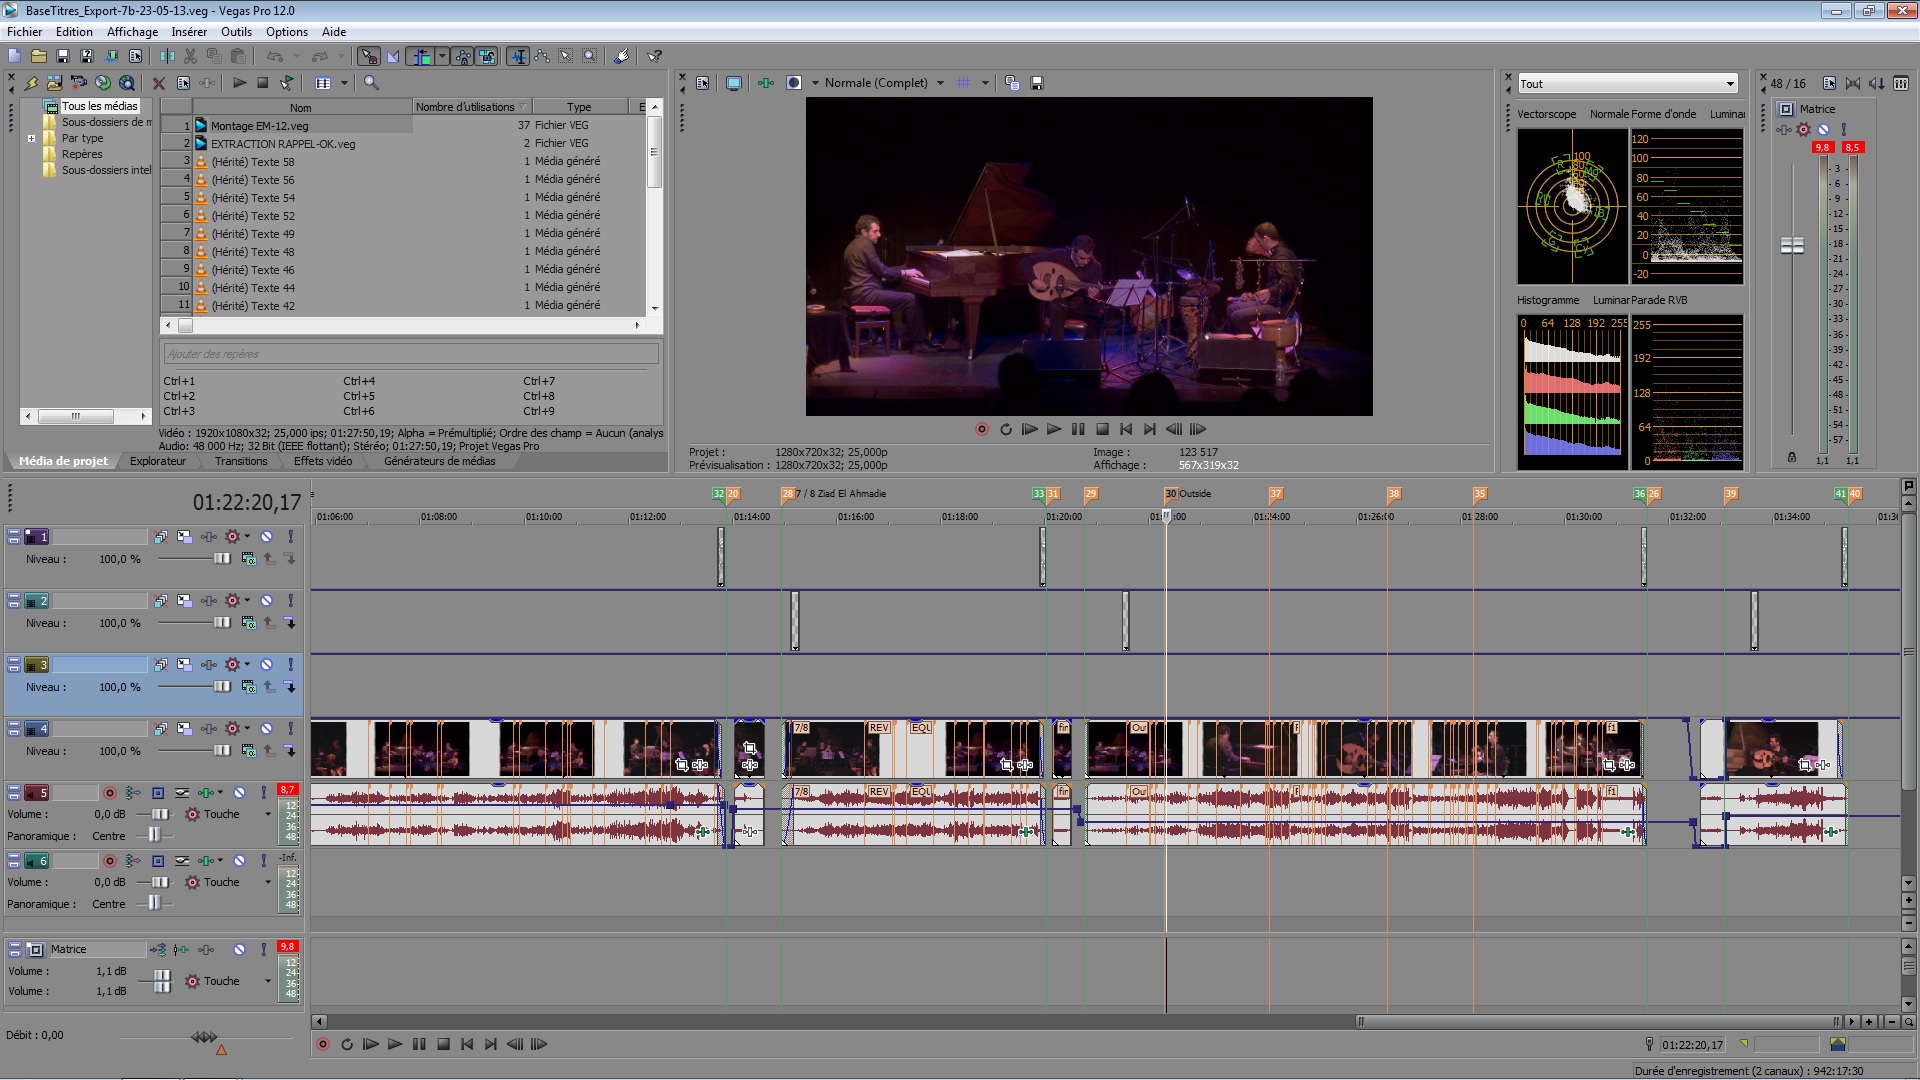Image resolution: width=1920 pixels, height=1080 pixels.
Task: Create a new project with the blank page icon
Action: tap(14, 56)
